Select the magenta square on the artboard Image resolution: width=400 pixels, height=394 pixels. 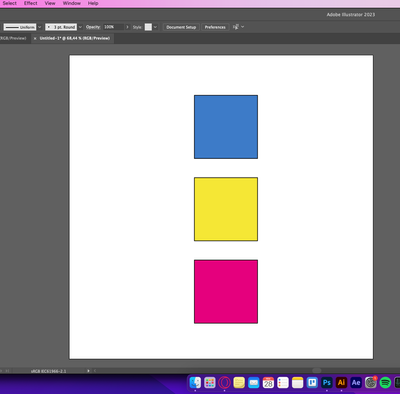(x=226, y=292)
